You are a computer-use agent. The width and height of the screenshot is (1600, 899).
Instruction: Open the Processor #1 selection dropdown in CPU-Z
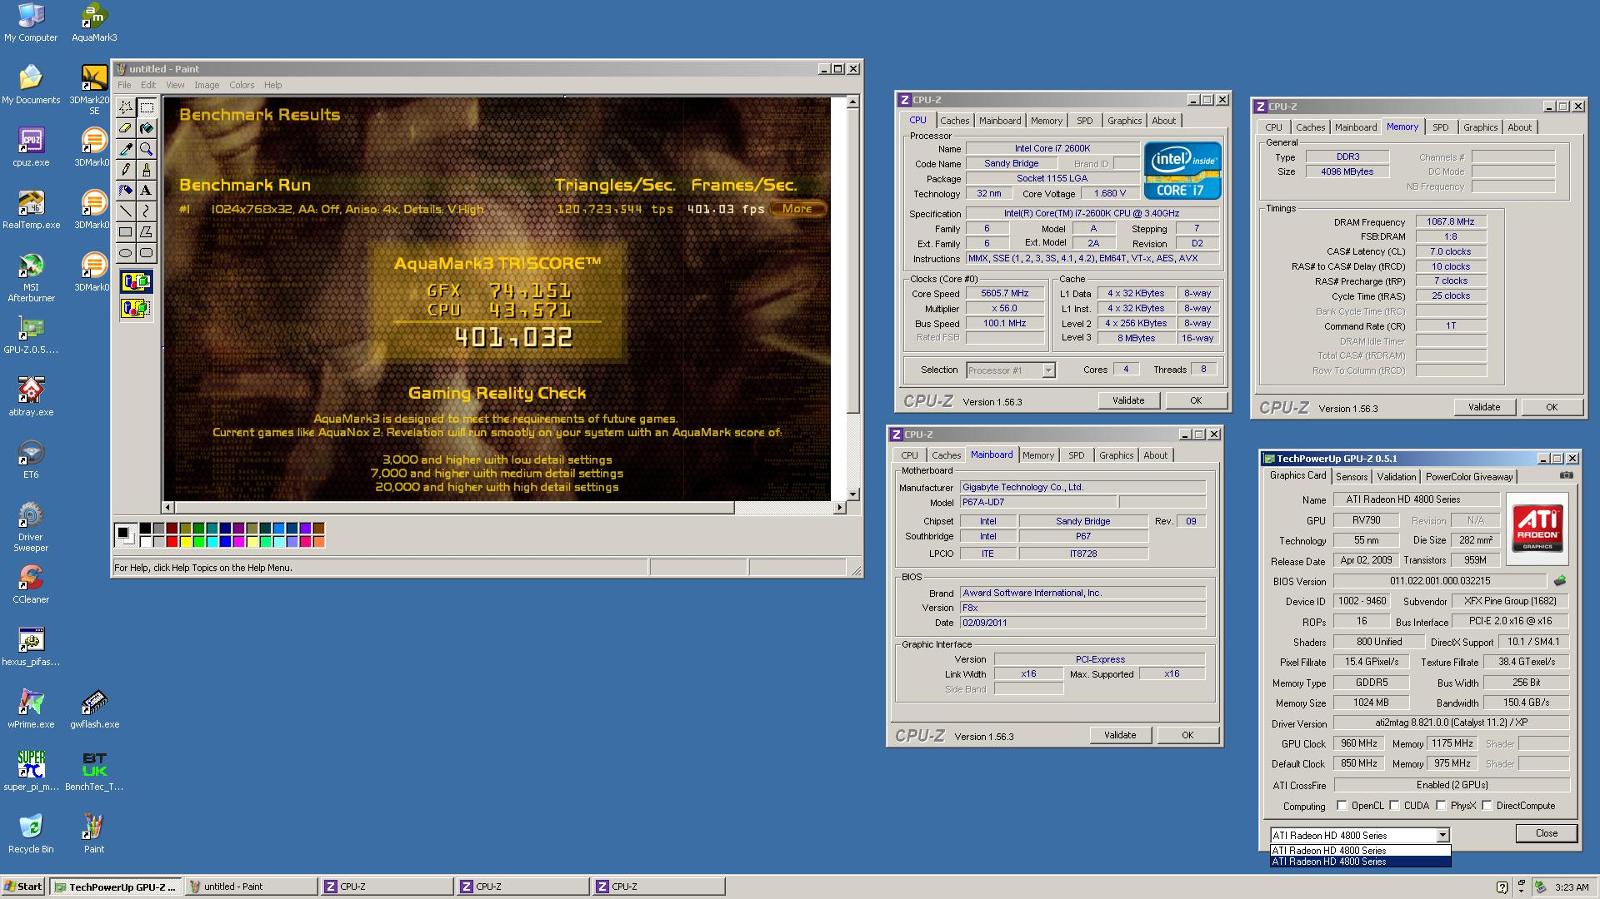click(1048, 370)
